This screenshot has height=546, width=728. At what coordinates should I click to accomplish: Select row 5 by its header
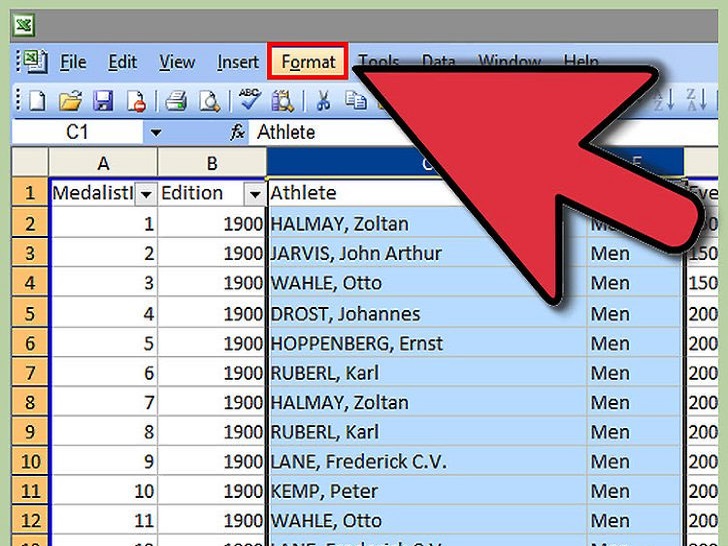point(30,313)
